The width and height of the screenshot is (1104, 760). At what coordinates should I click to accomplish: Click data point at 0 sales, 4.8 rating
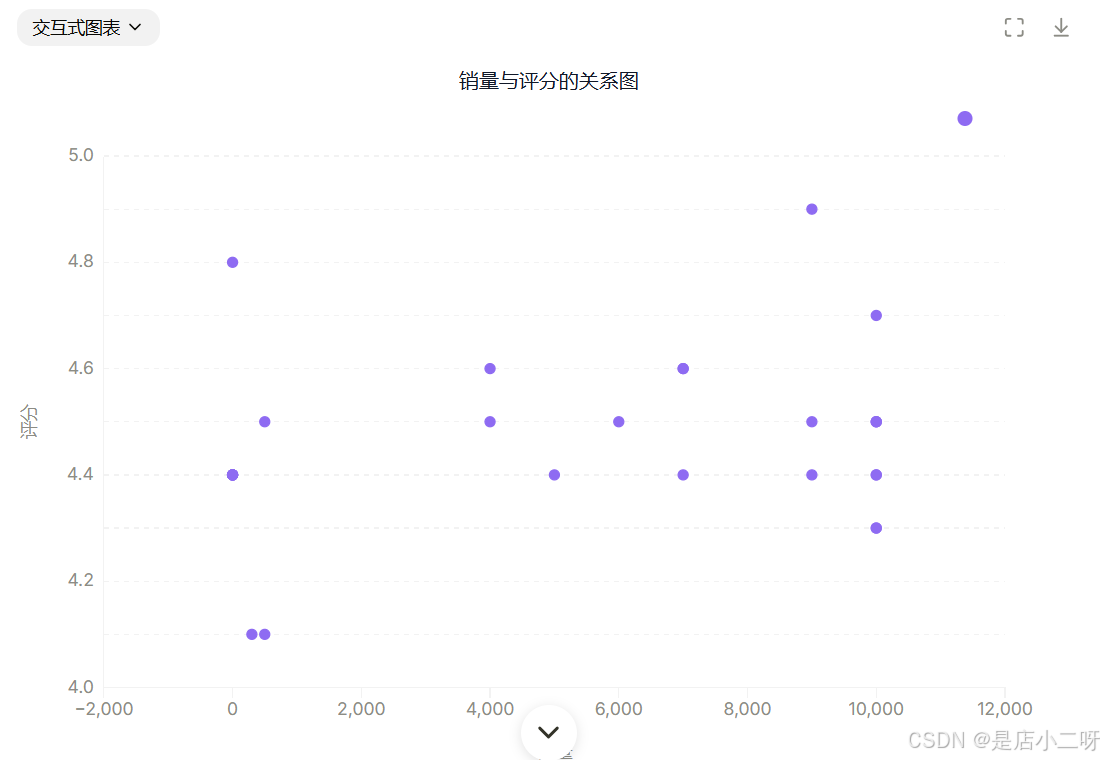click(x=233, y=262)
